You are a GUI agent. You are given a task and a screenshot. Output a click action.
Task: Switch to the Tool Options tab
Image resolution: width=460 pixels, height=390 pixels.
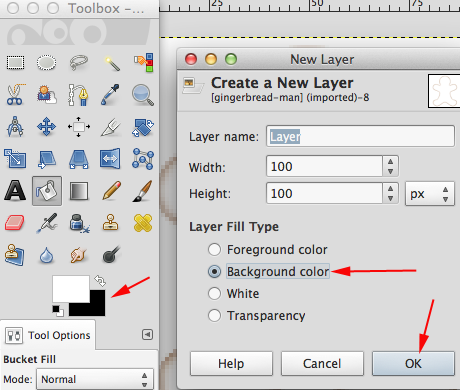(x=48, y=335)
